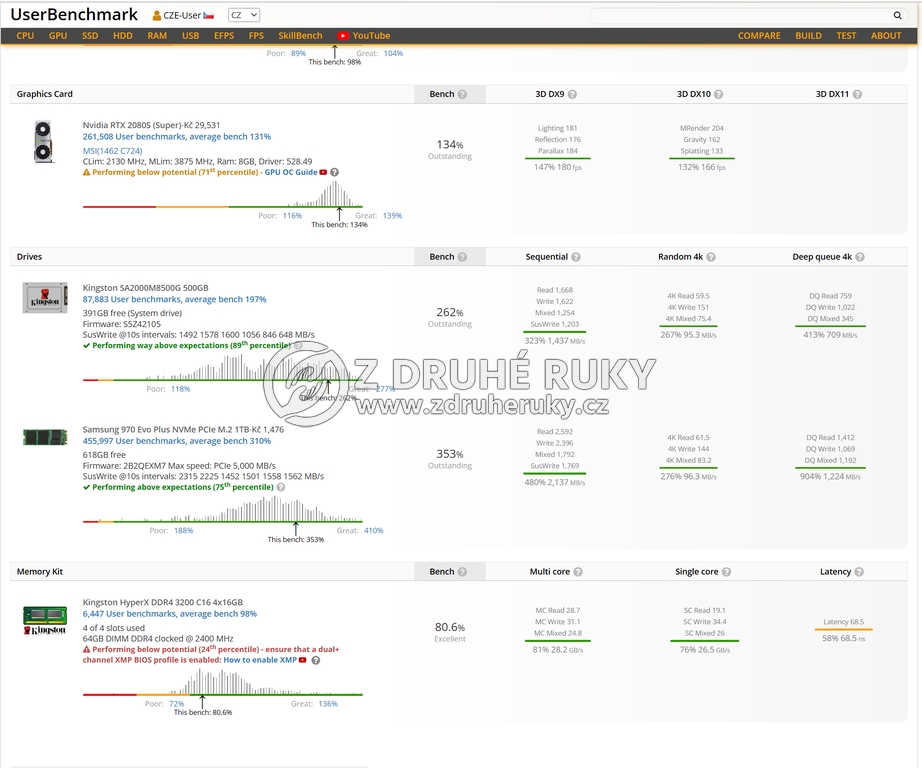922x768 pixels.
Task: Open the TEST page
Action: [x=846, y=36]
